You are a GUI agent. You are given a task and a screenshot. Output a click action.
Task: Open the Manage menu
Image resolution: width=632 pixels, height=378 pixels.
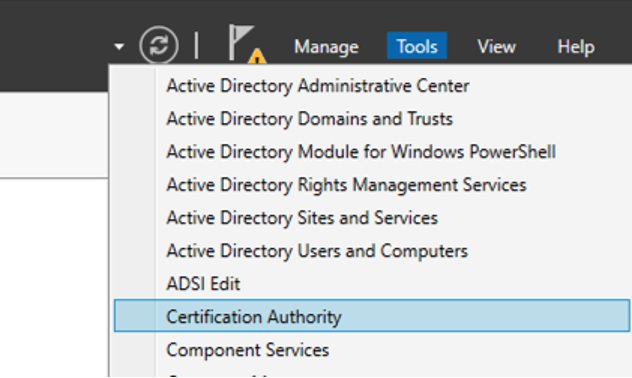(326, 46)
